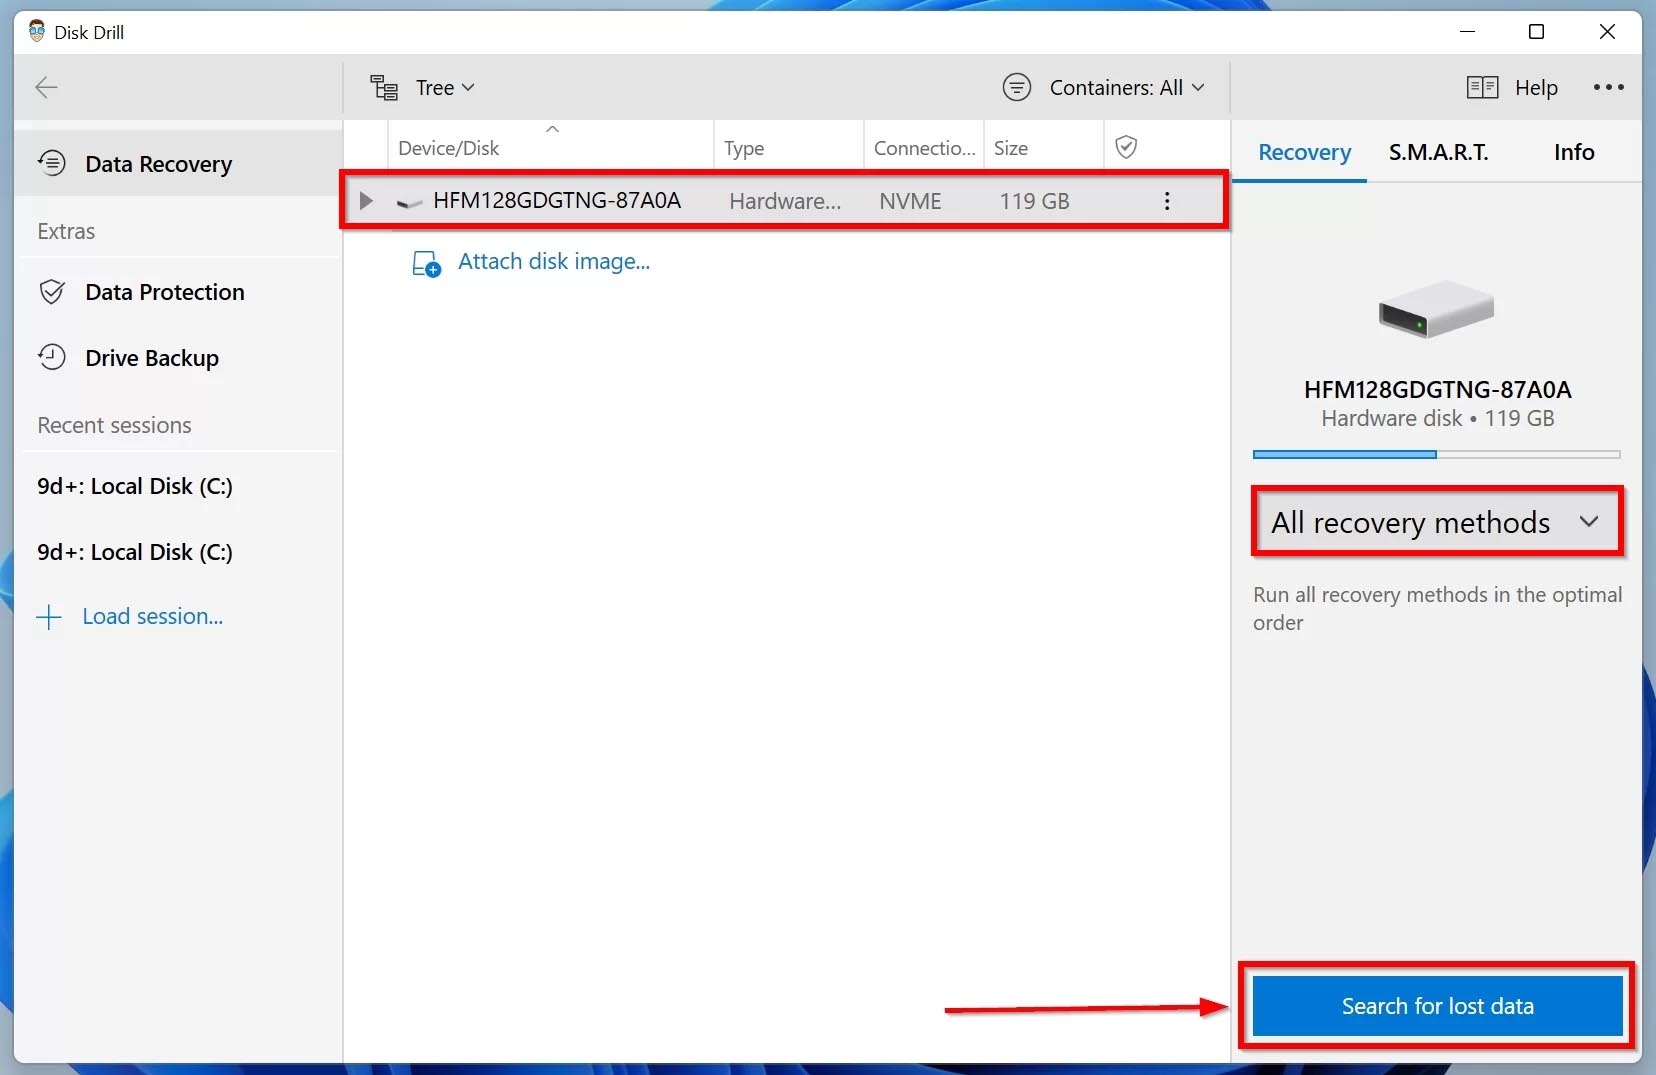
Task: Switch to the Info tab
Action: click(1573, 152)
